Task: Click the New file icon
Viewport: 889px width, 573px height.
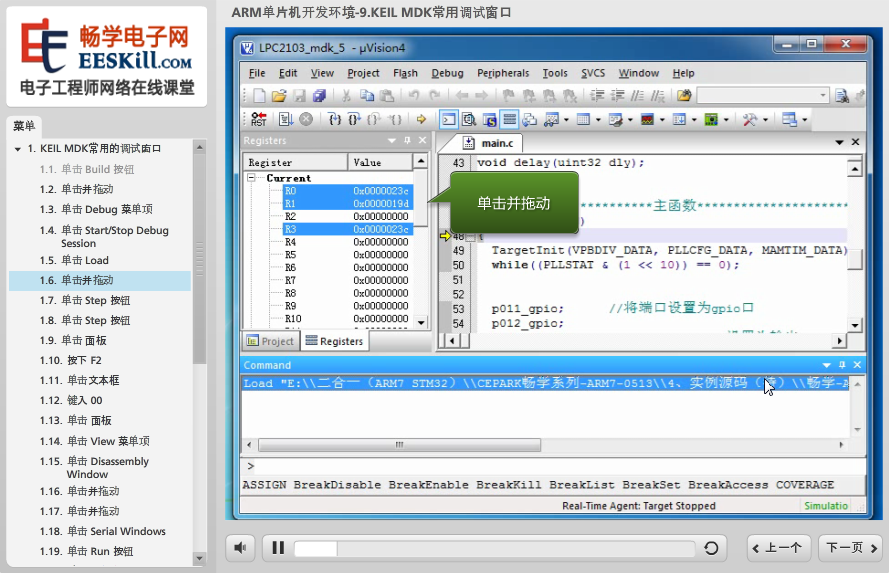Action: [x=259, y=96]
